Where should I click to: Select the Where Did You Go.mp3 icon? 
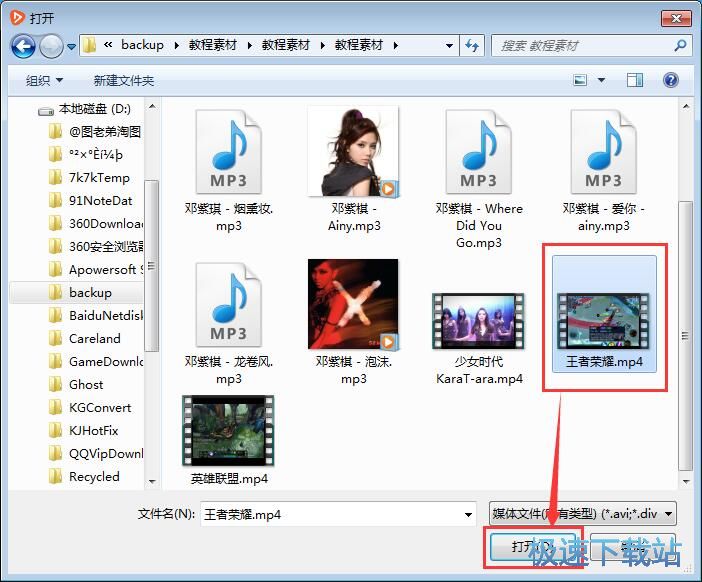tap(479, 152)
